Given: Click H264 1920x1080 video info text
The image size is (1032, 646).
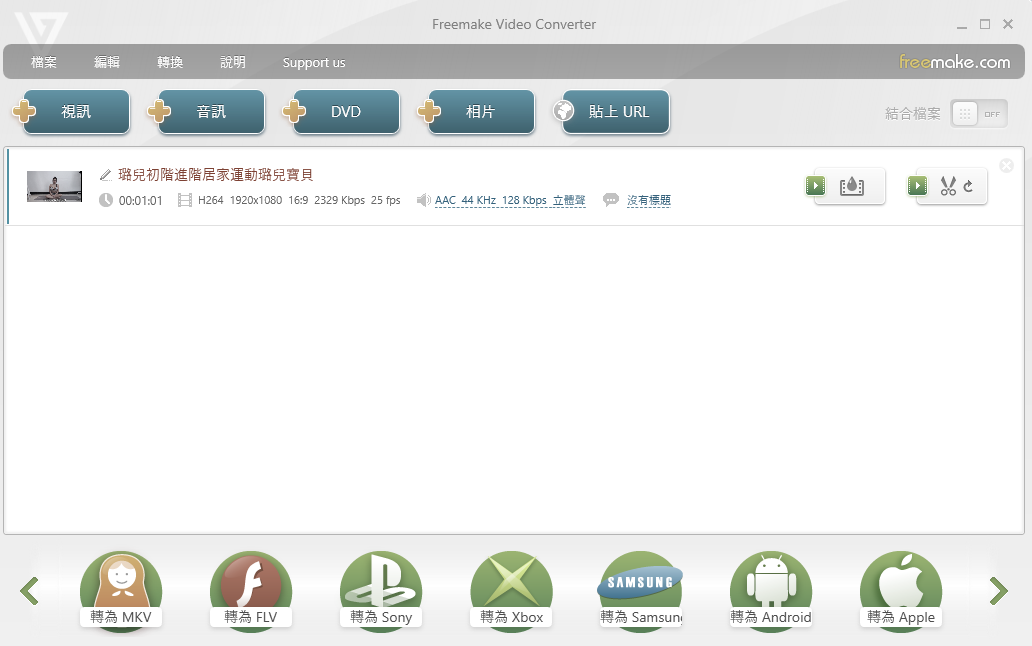Looking at the screenshot, I should pyautogui.click(x=299, y=200).
